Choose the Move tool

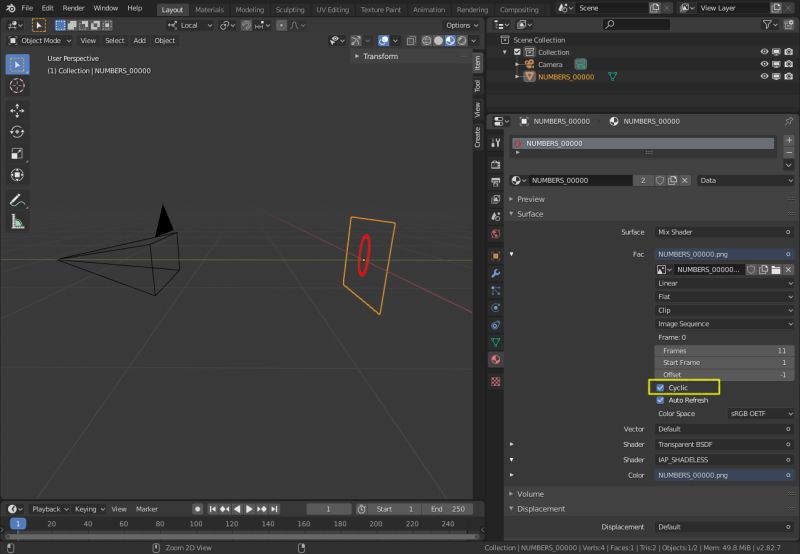(17, 111)
